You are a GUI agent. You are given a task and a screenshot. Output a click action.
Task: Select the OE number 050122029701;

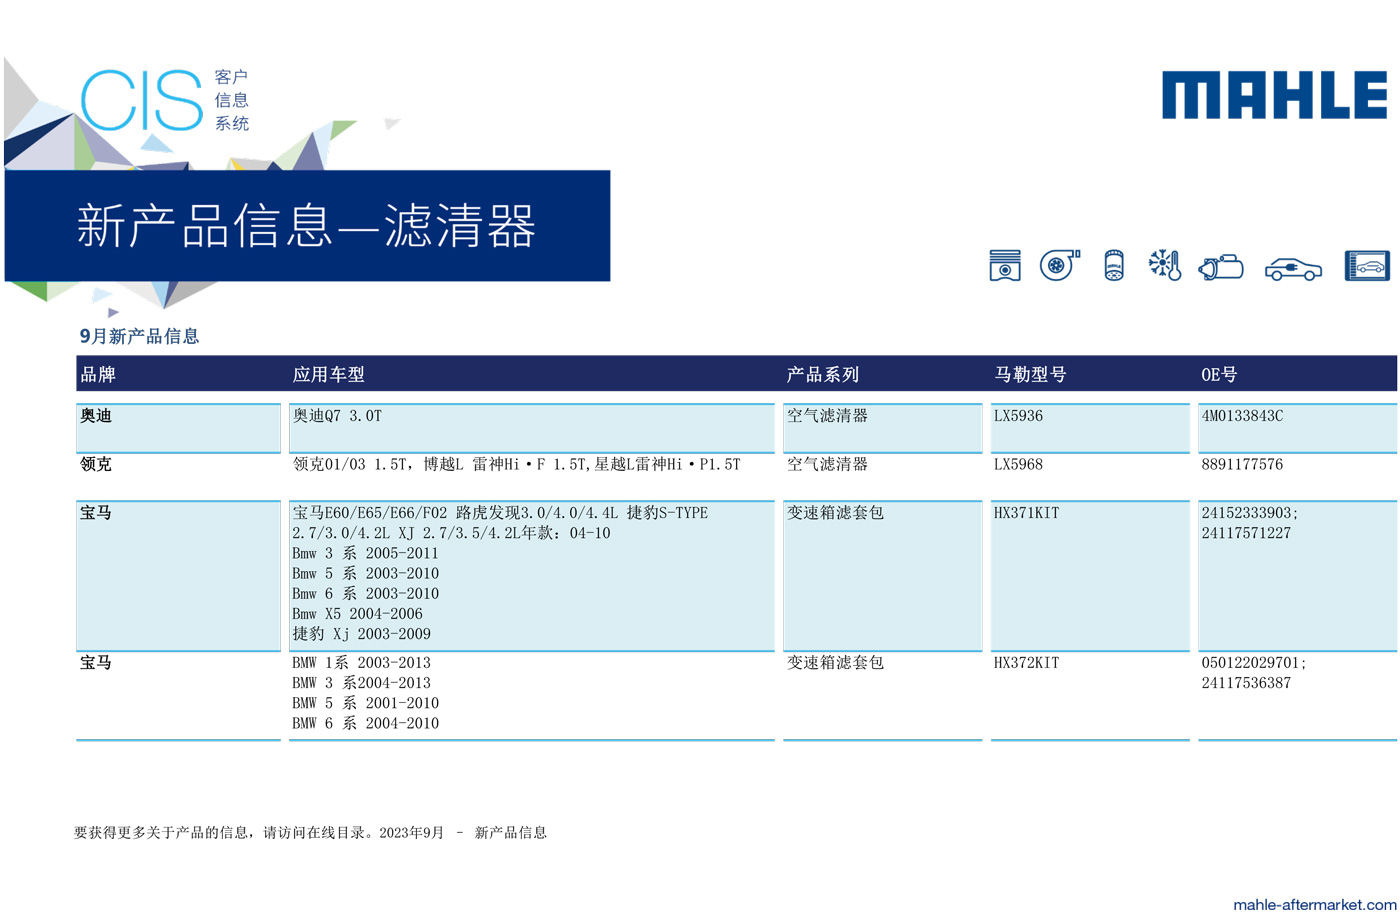1254,663
